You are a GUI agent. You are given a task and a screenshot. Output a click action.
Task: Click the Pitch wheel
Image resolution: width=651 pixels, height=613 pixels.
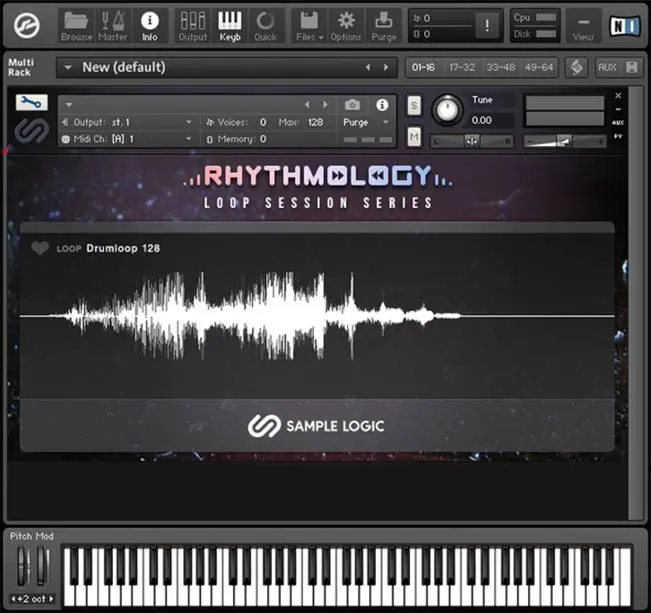pyautogui.click(x=22, y=566)
